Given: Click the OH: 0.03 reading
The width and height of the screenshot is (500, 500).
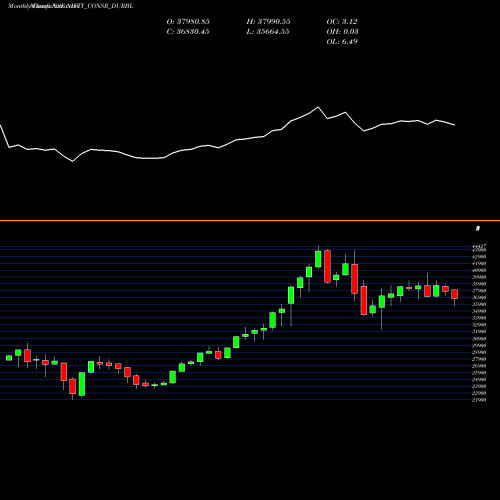Looking at the screenshot, I should (x=342, y=31).
